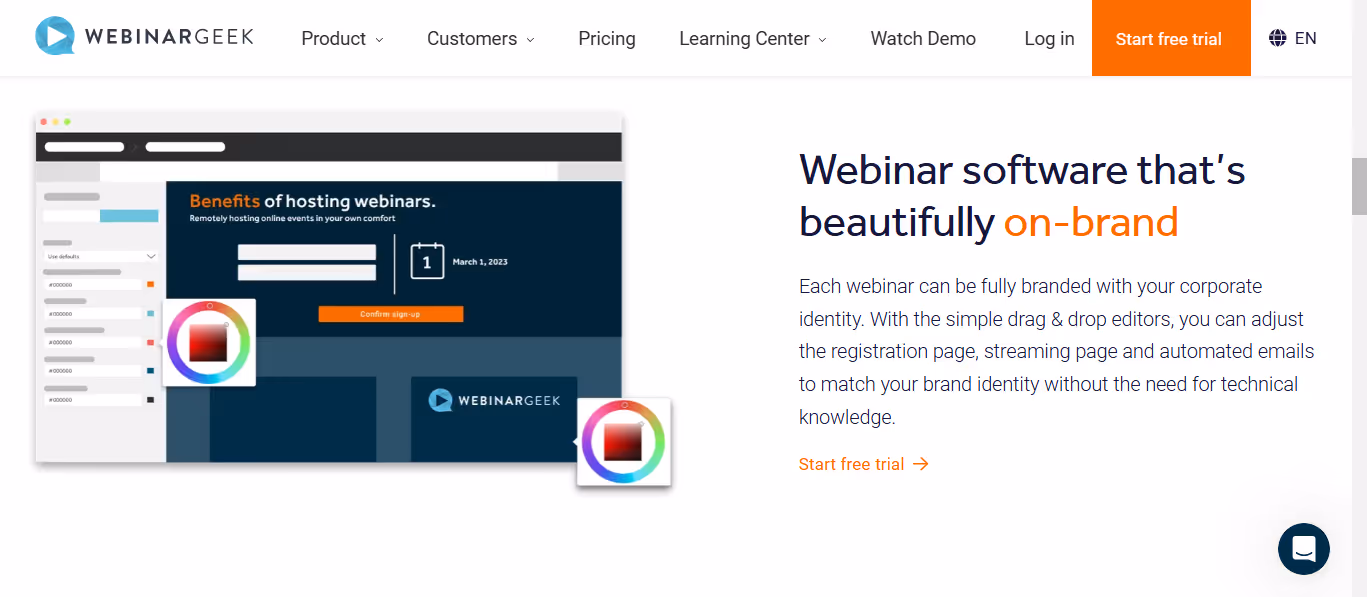Expand the Product dropdown chevron
1367x597 pixels.
(379, 40)
